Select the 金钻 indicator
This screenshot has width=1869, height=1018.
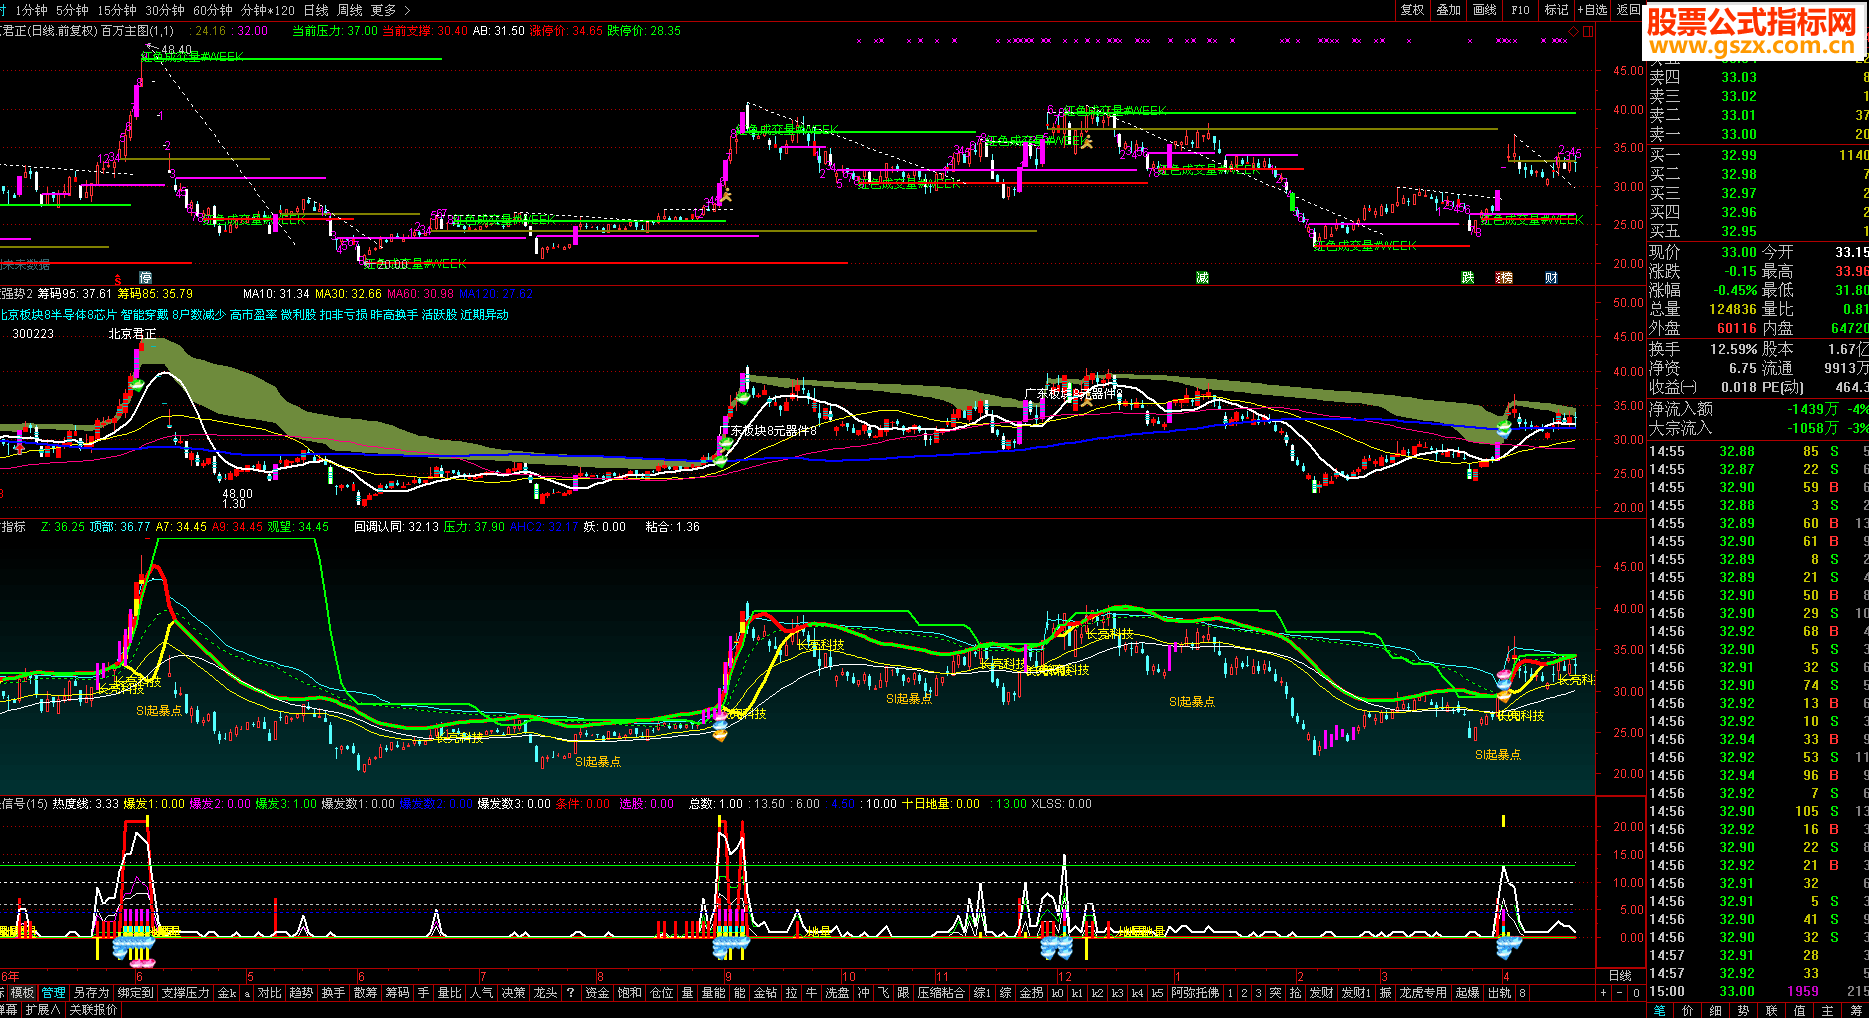pos(765,993)
